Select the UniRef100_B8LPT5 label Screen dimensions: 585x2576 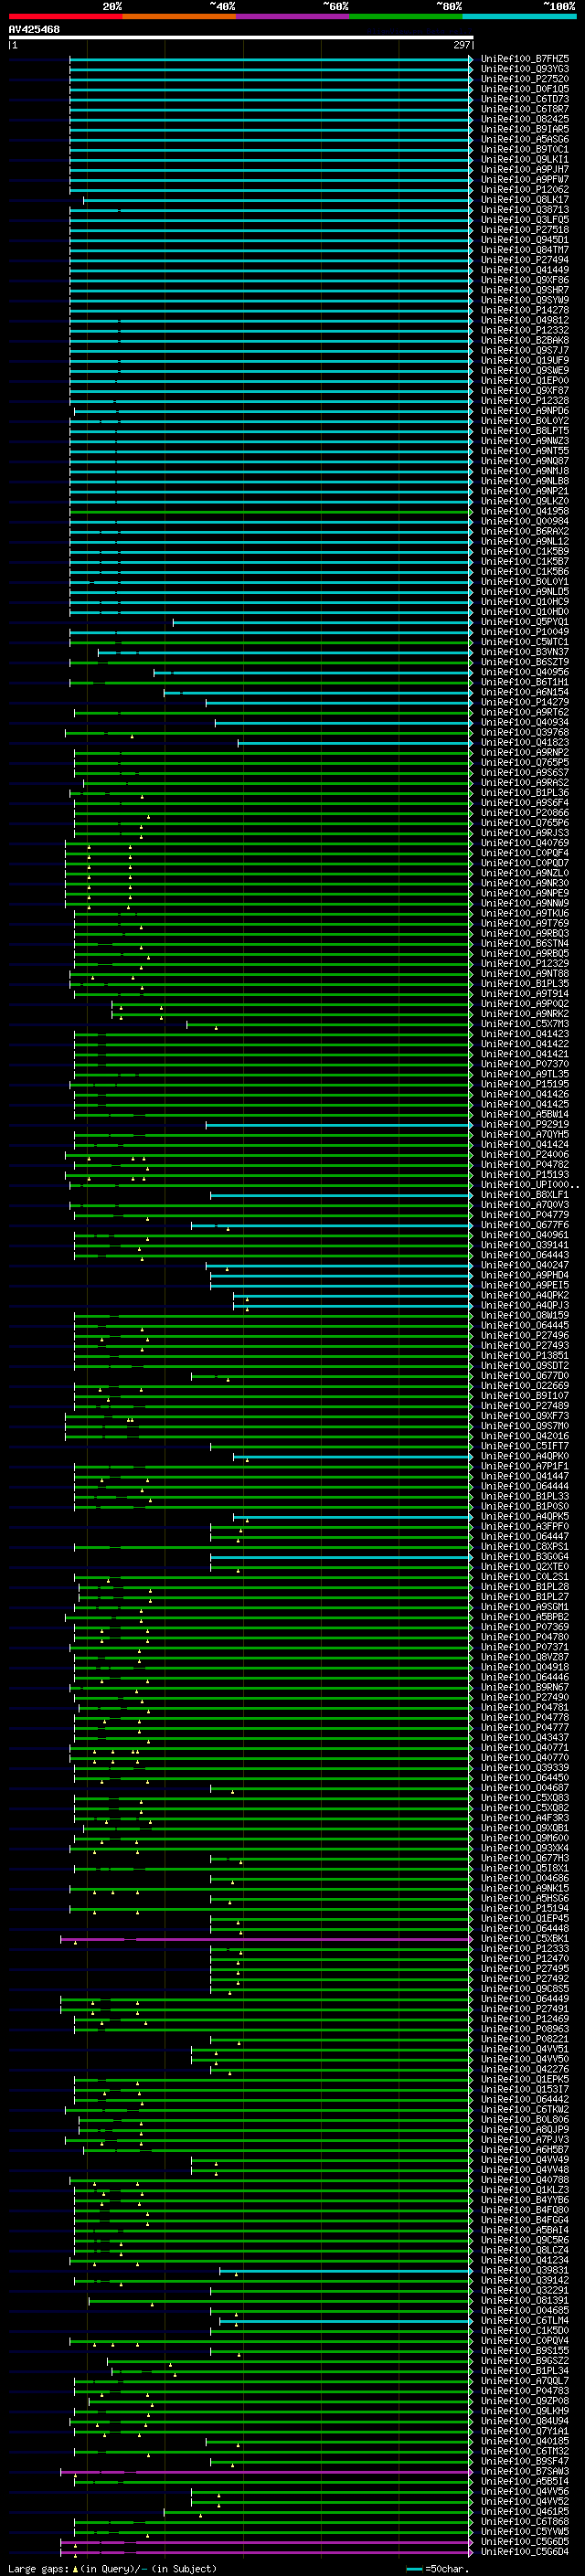coord(524,431)
